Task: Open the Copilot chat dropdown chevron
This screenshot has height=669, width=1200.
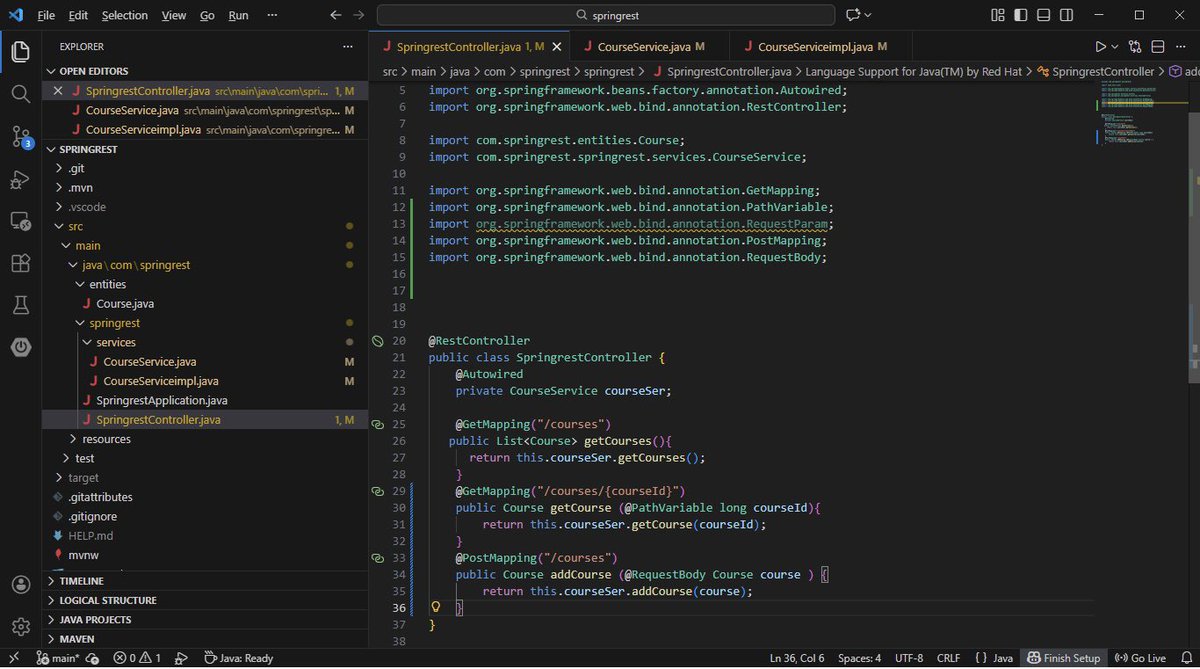Action: pos(868,15)
